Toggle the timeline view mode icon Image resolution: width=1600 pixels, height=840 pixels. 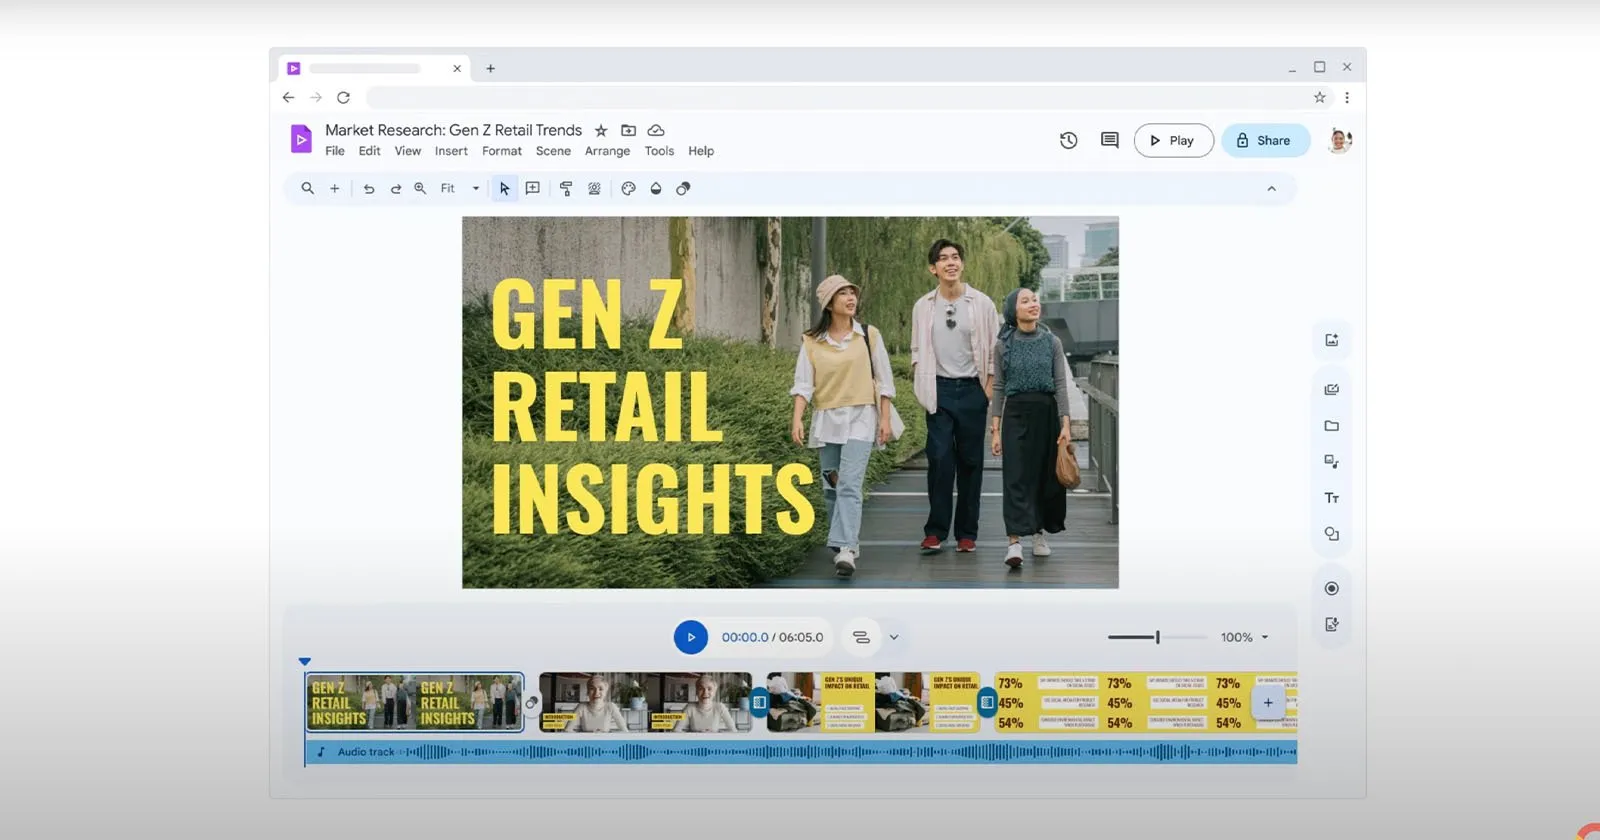coord(861,637)
